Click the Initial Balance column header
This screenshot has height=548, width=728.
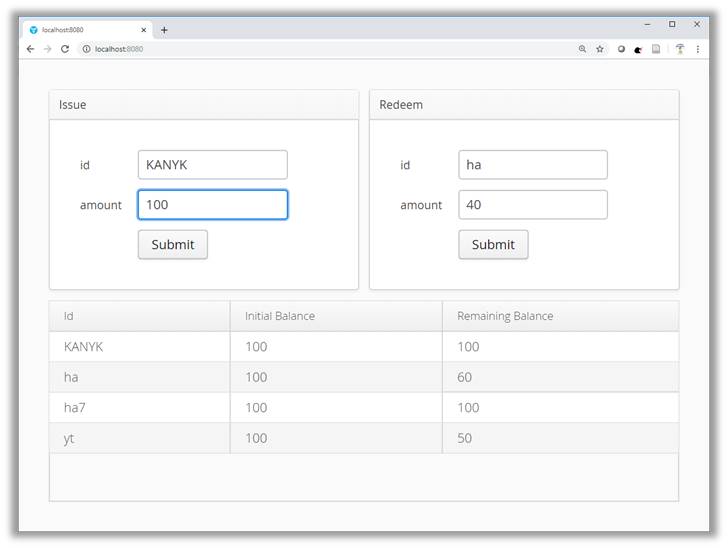click(280, 316)
